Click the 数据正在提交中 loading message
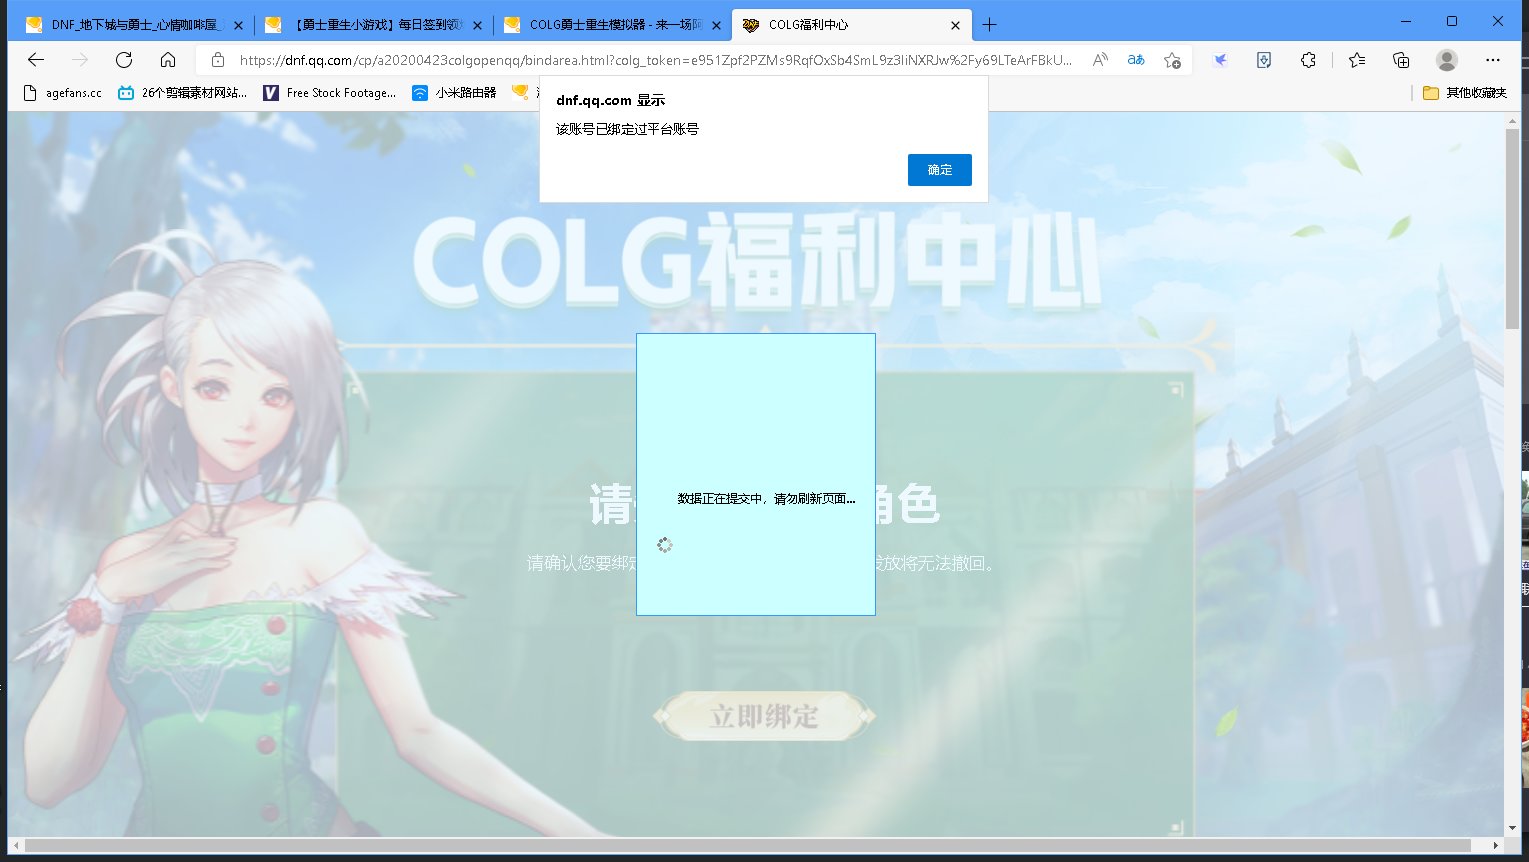1529x862 pixels. (x=766, y=499)
